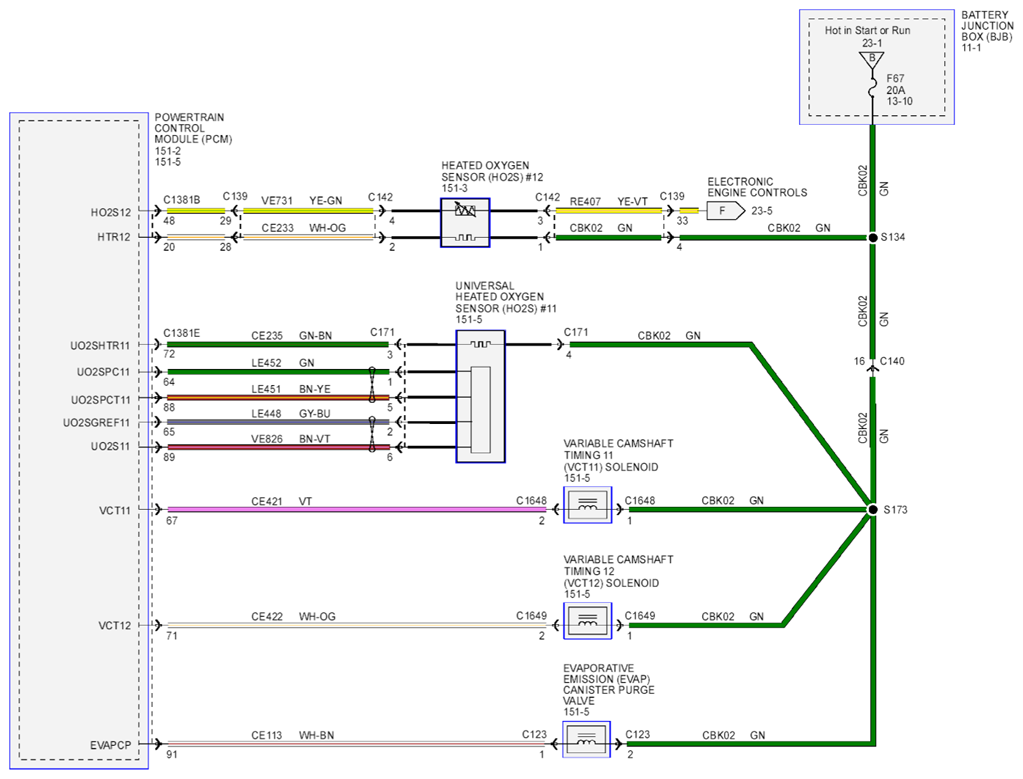Click the F67 20A fuse symbol
Screen dimensions: 1023x779
pyautogui.click(x=872, y=89)
